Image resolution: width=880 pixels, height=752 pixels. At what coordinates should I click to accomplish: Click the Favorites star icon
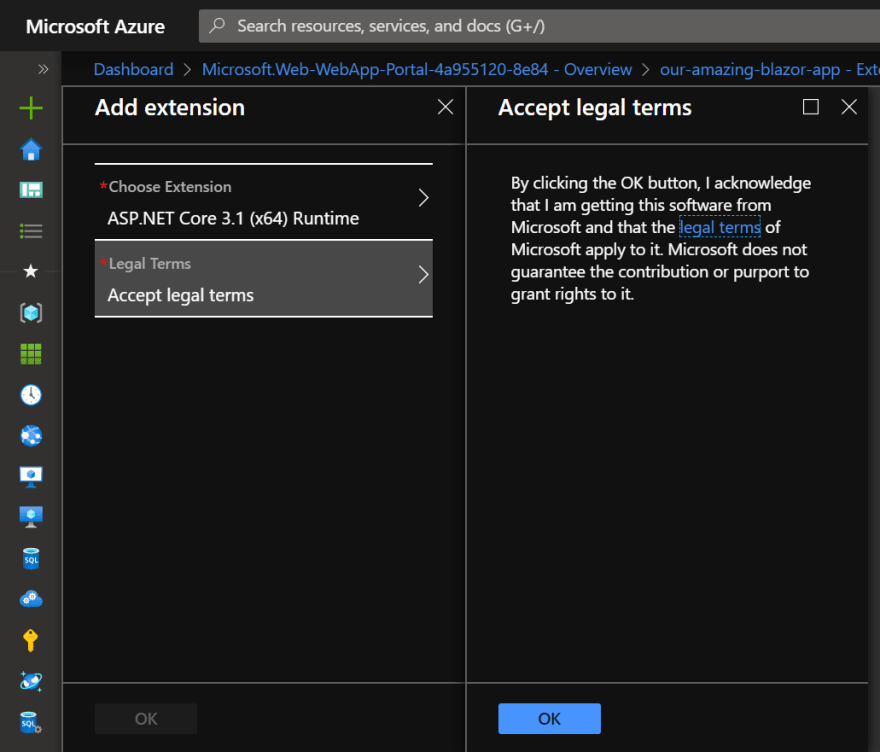click(31, 271)
